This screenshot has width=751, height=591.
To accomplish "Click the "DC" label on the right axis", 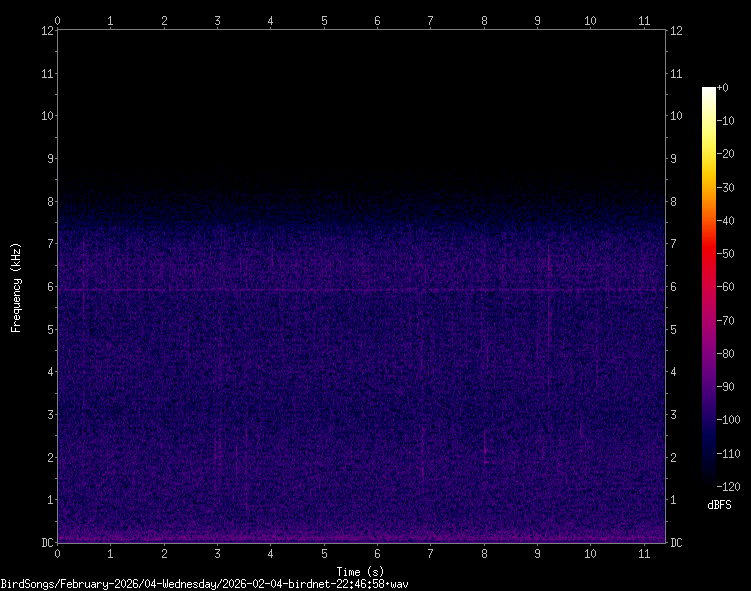I will [677, 543].
